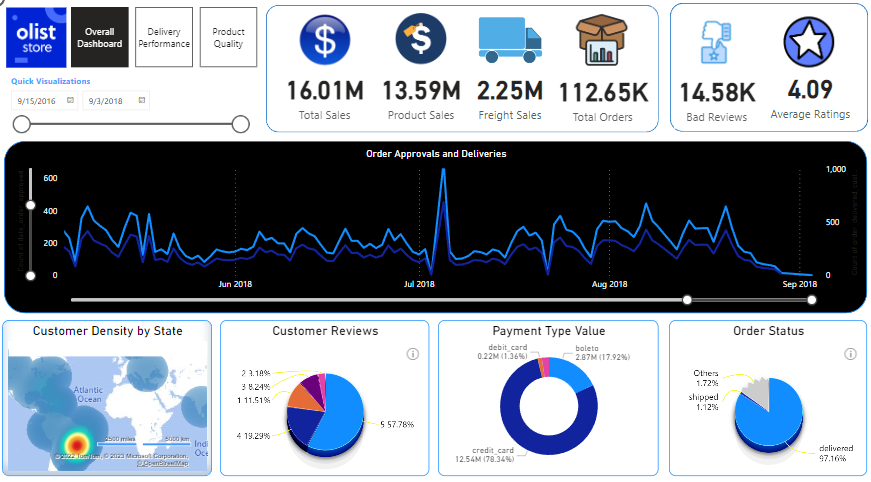Click the olist store logo
Screen dimensions: 871x482
(38, 38)
